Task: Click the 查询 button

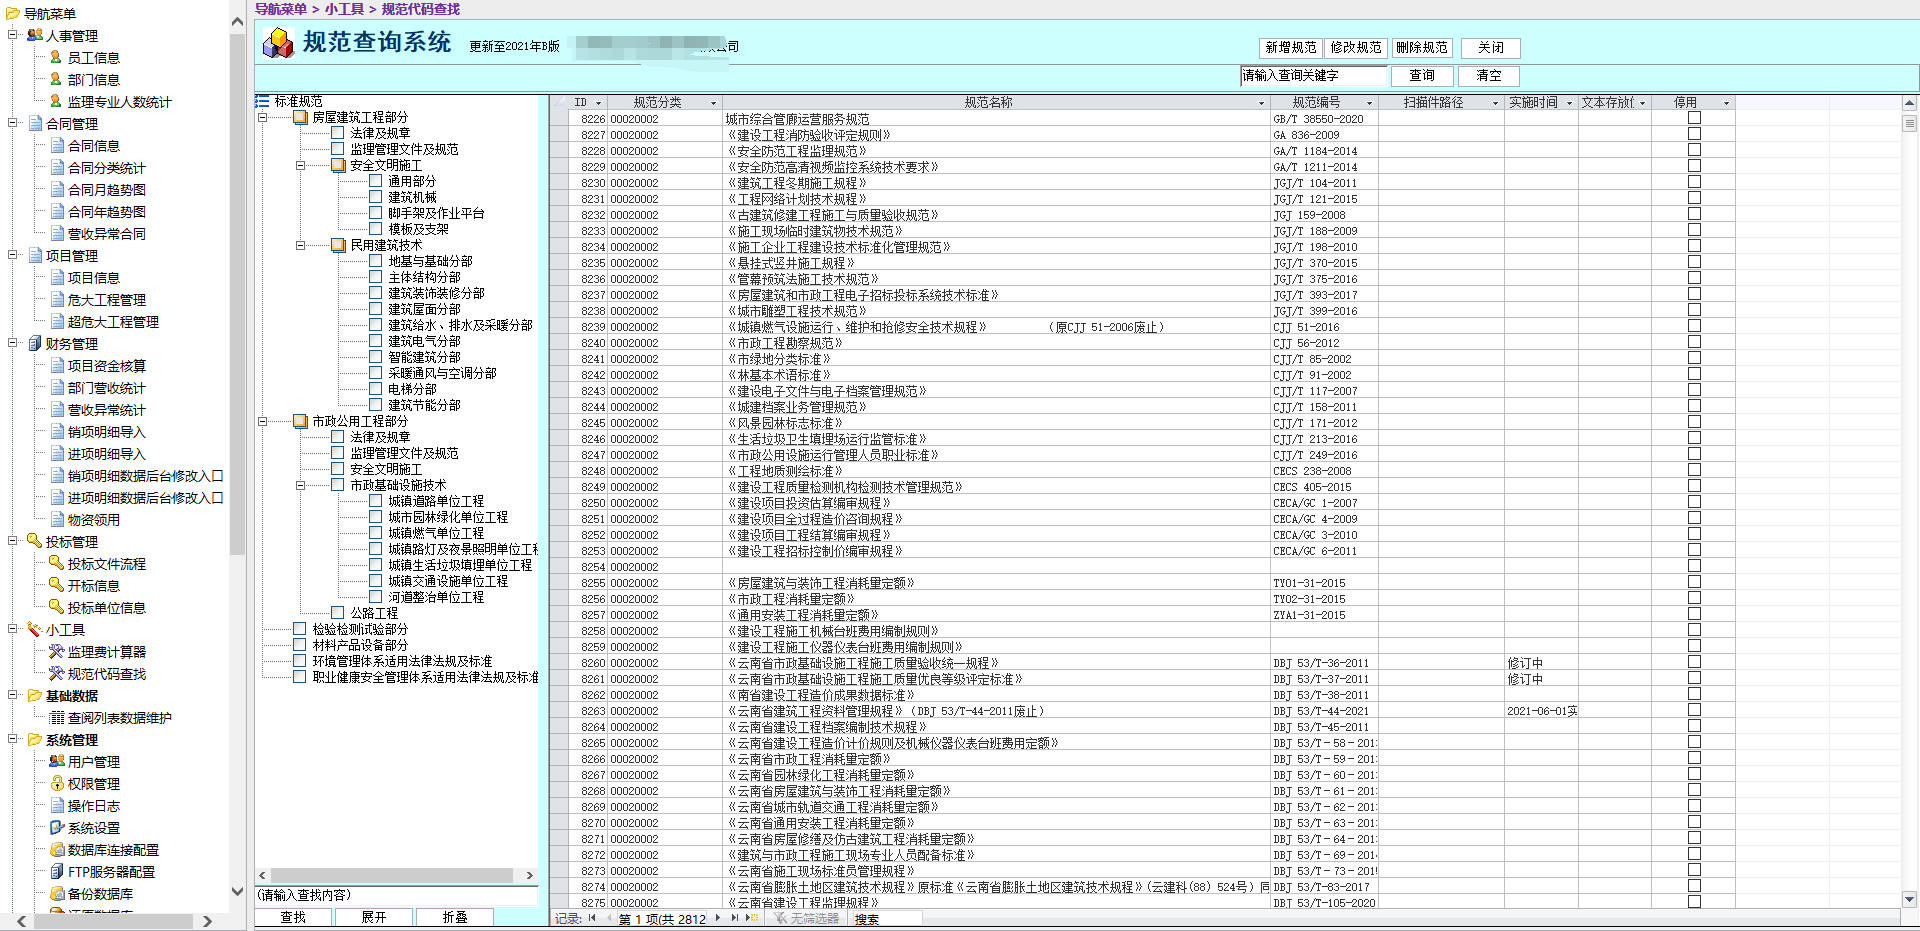Action: click(x=1422, y=75)
